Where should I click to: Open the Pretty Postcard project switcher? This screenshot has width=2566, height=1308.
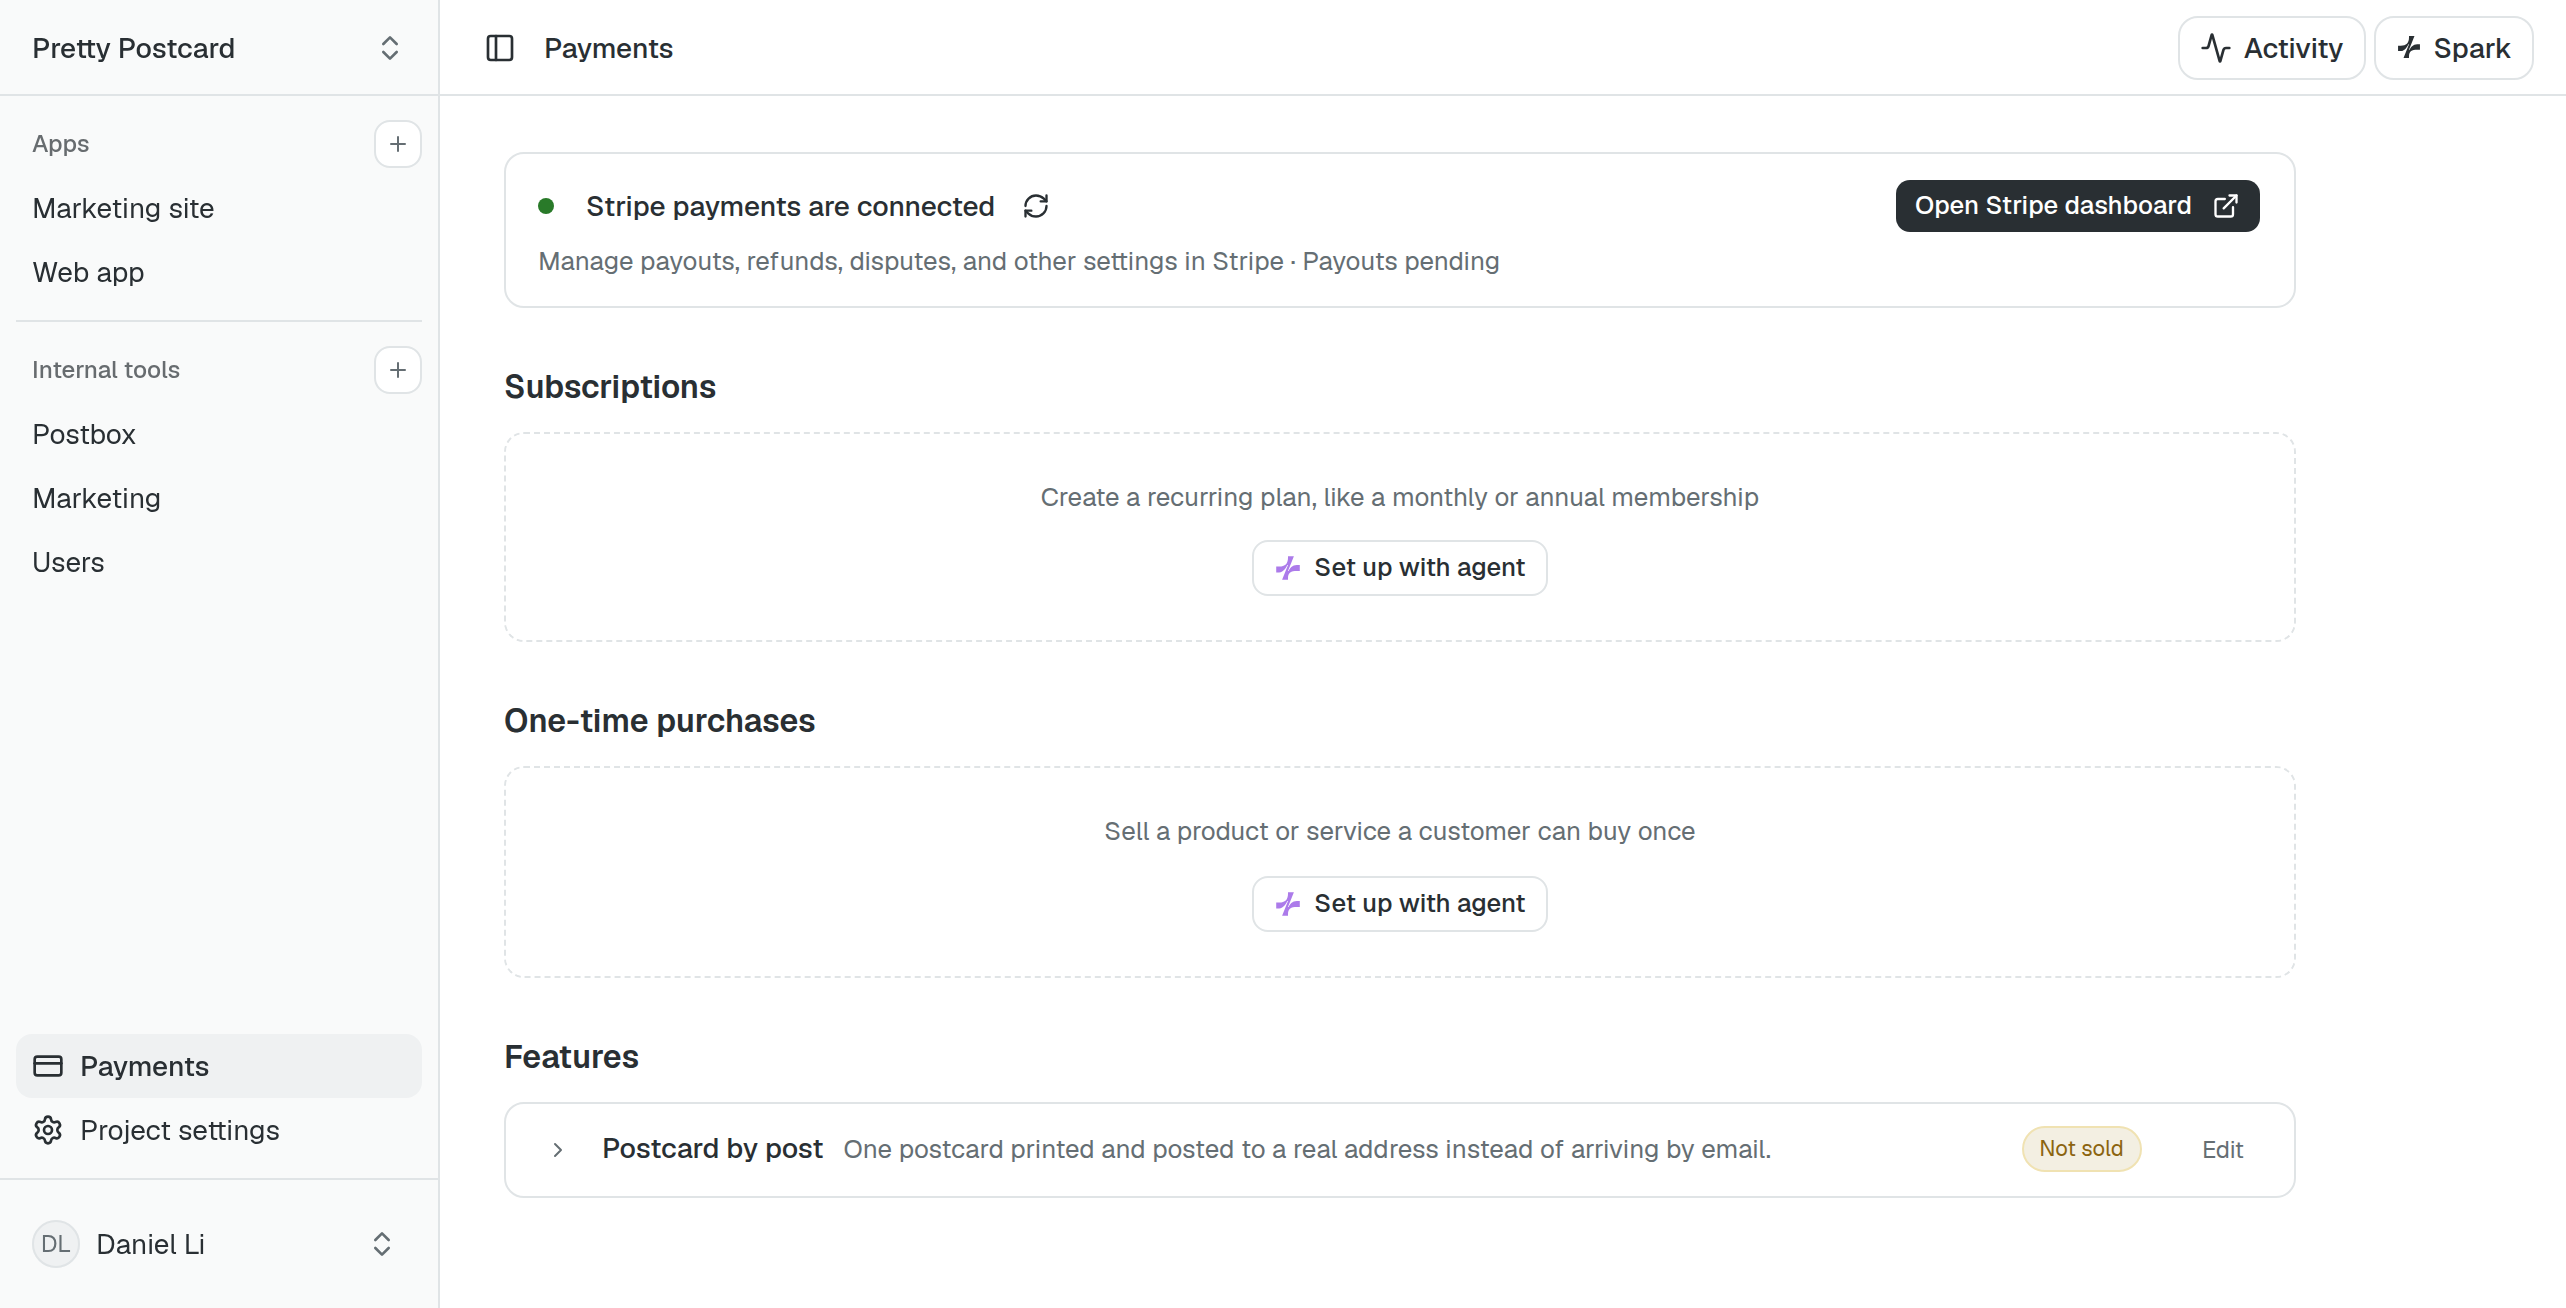pos(218,48)
